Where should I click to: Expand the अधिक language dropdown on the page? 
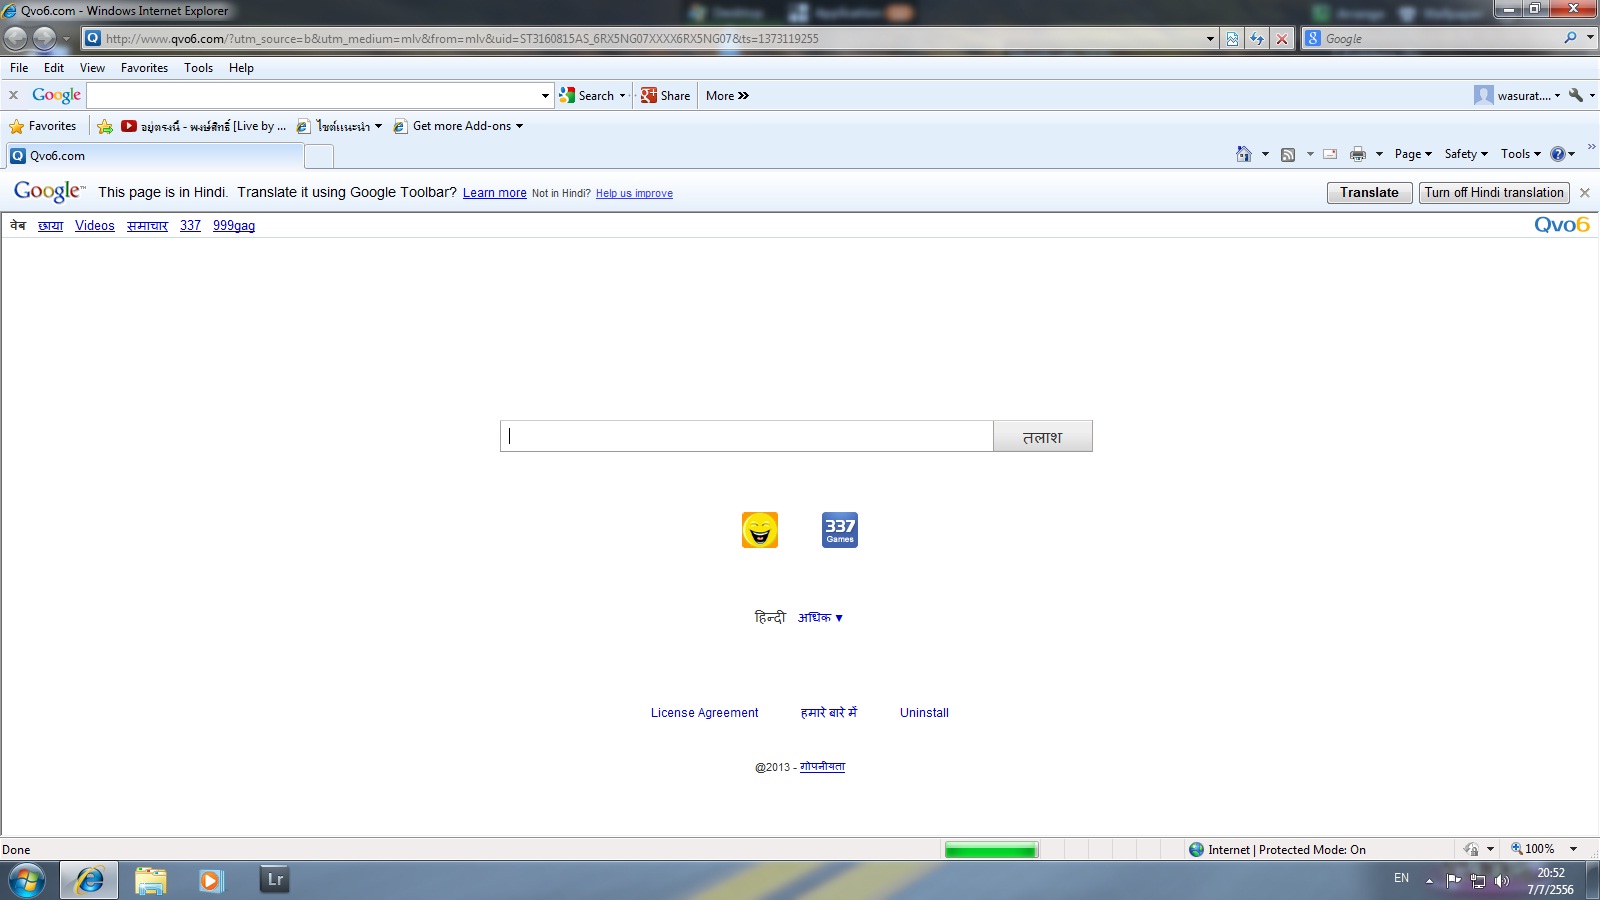coord(820,618)
